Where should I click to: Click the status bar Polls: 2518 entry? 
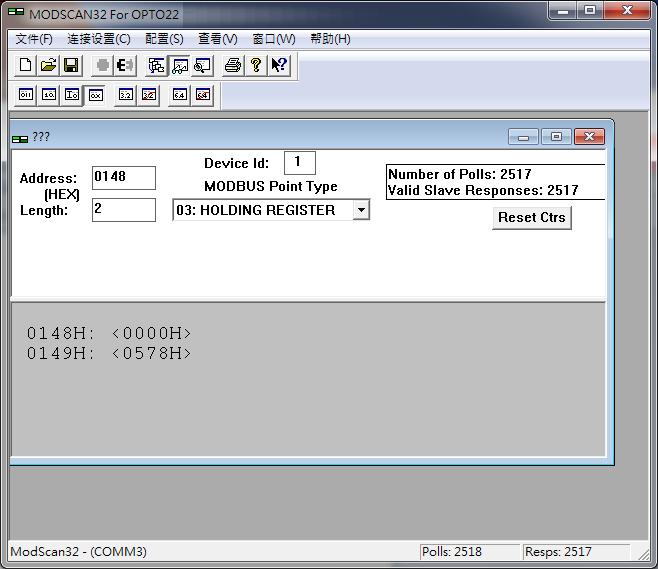(x=469, y=552)
